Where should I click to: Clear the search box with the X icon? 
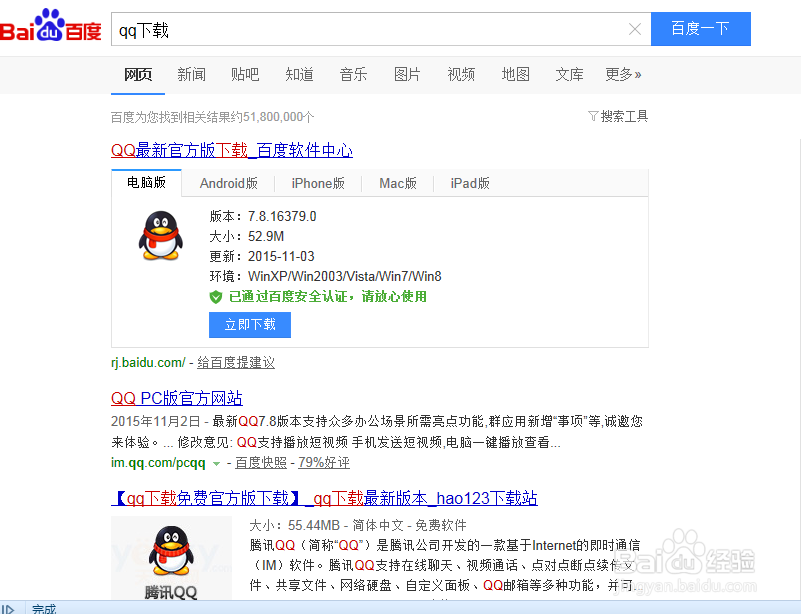pyautogui.click(x=634, y=29)
